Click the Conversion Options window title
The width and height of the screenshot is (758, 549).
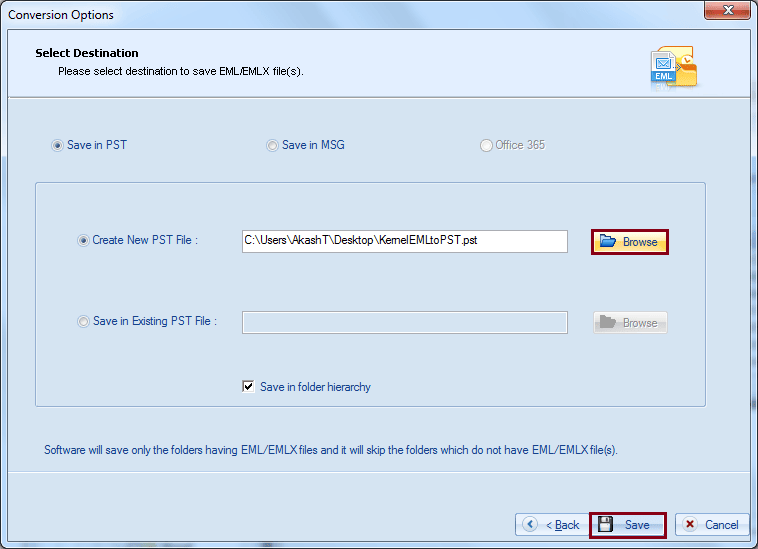[x=61, y=15]
